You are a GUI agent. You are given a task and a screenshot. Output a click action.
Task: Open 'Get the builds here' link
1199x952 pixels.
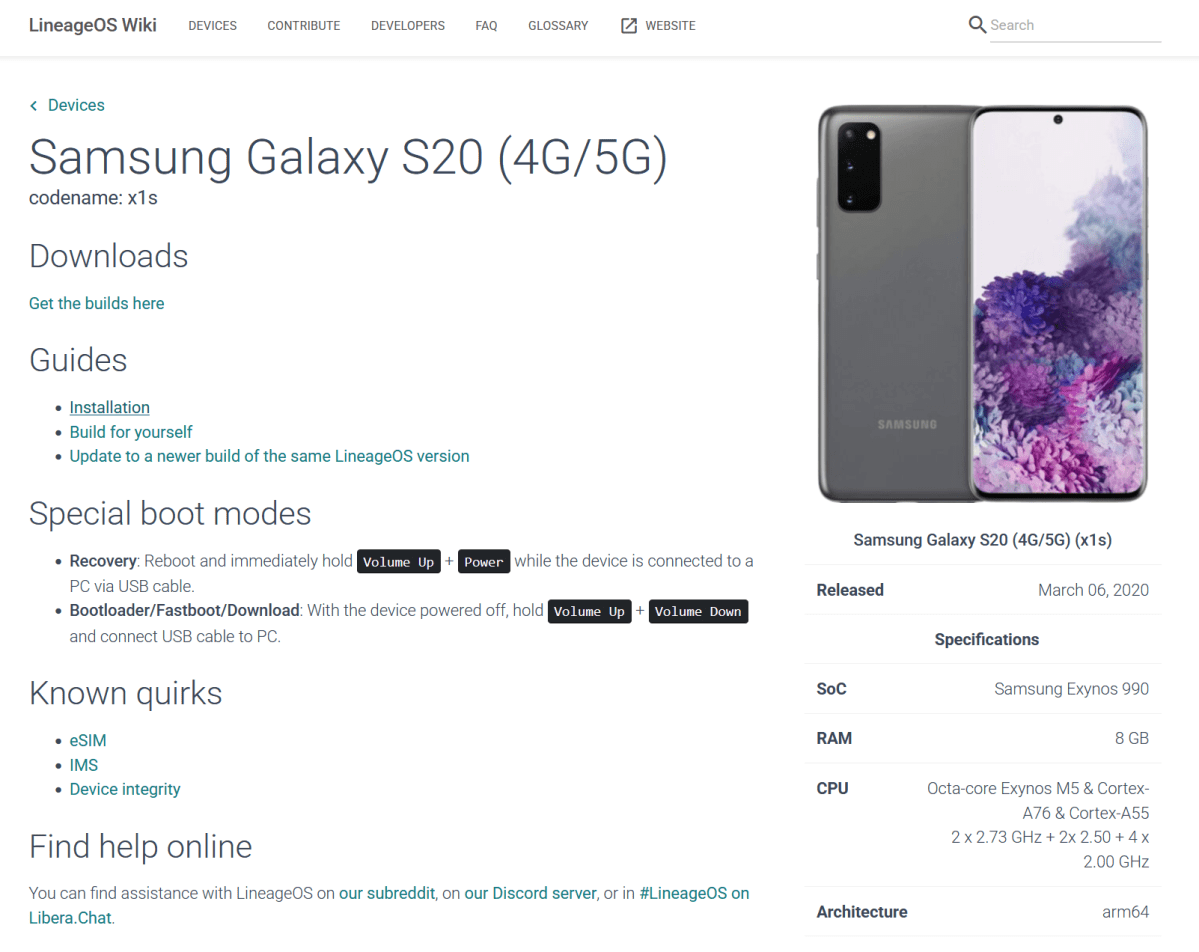pyautogui.click(x=96, y=303)
